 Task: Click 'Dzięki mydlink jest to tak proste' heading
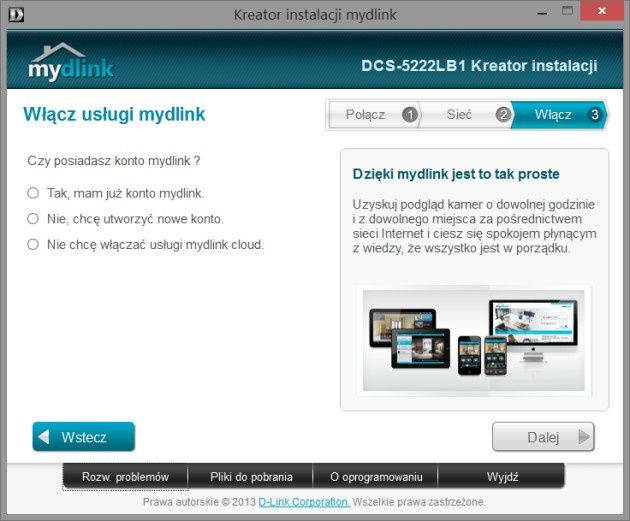tap(456, 174)
